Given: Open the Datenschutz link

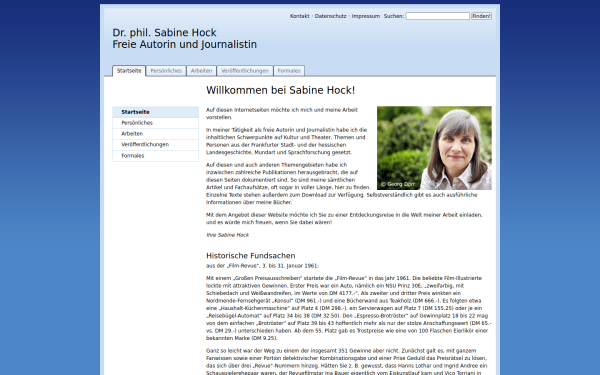Looking at the screenshot, I should coord(330,16).
